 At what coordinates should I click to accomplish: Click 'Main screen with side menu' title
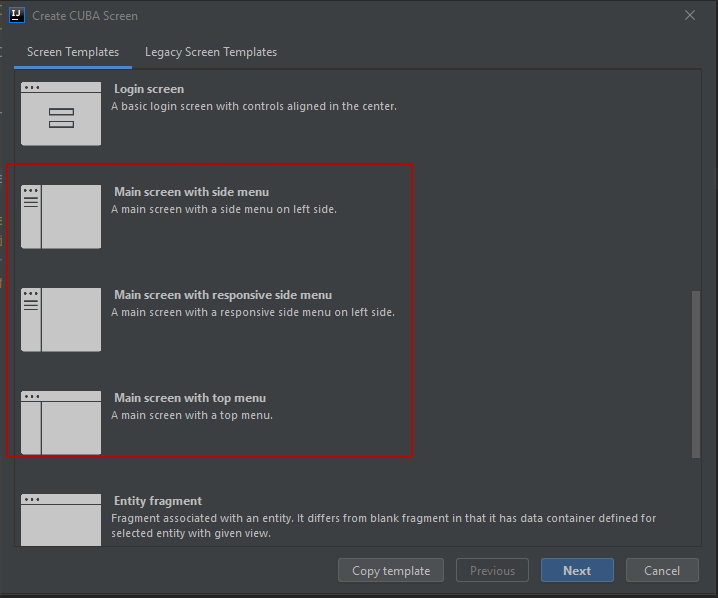pyautogui.click(x=191, y=192)
